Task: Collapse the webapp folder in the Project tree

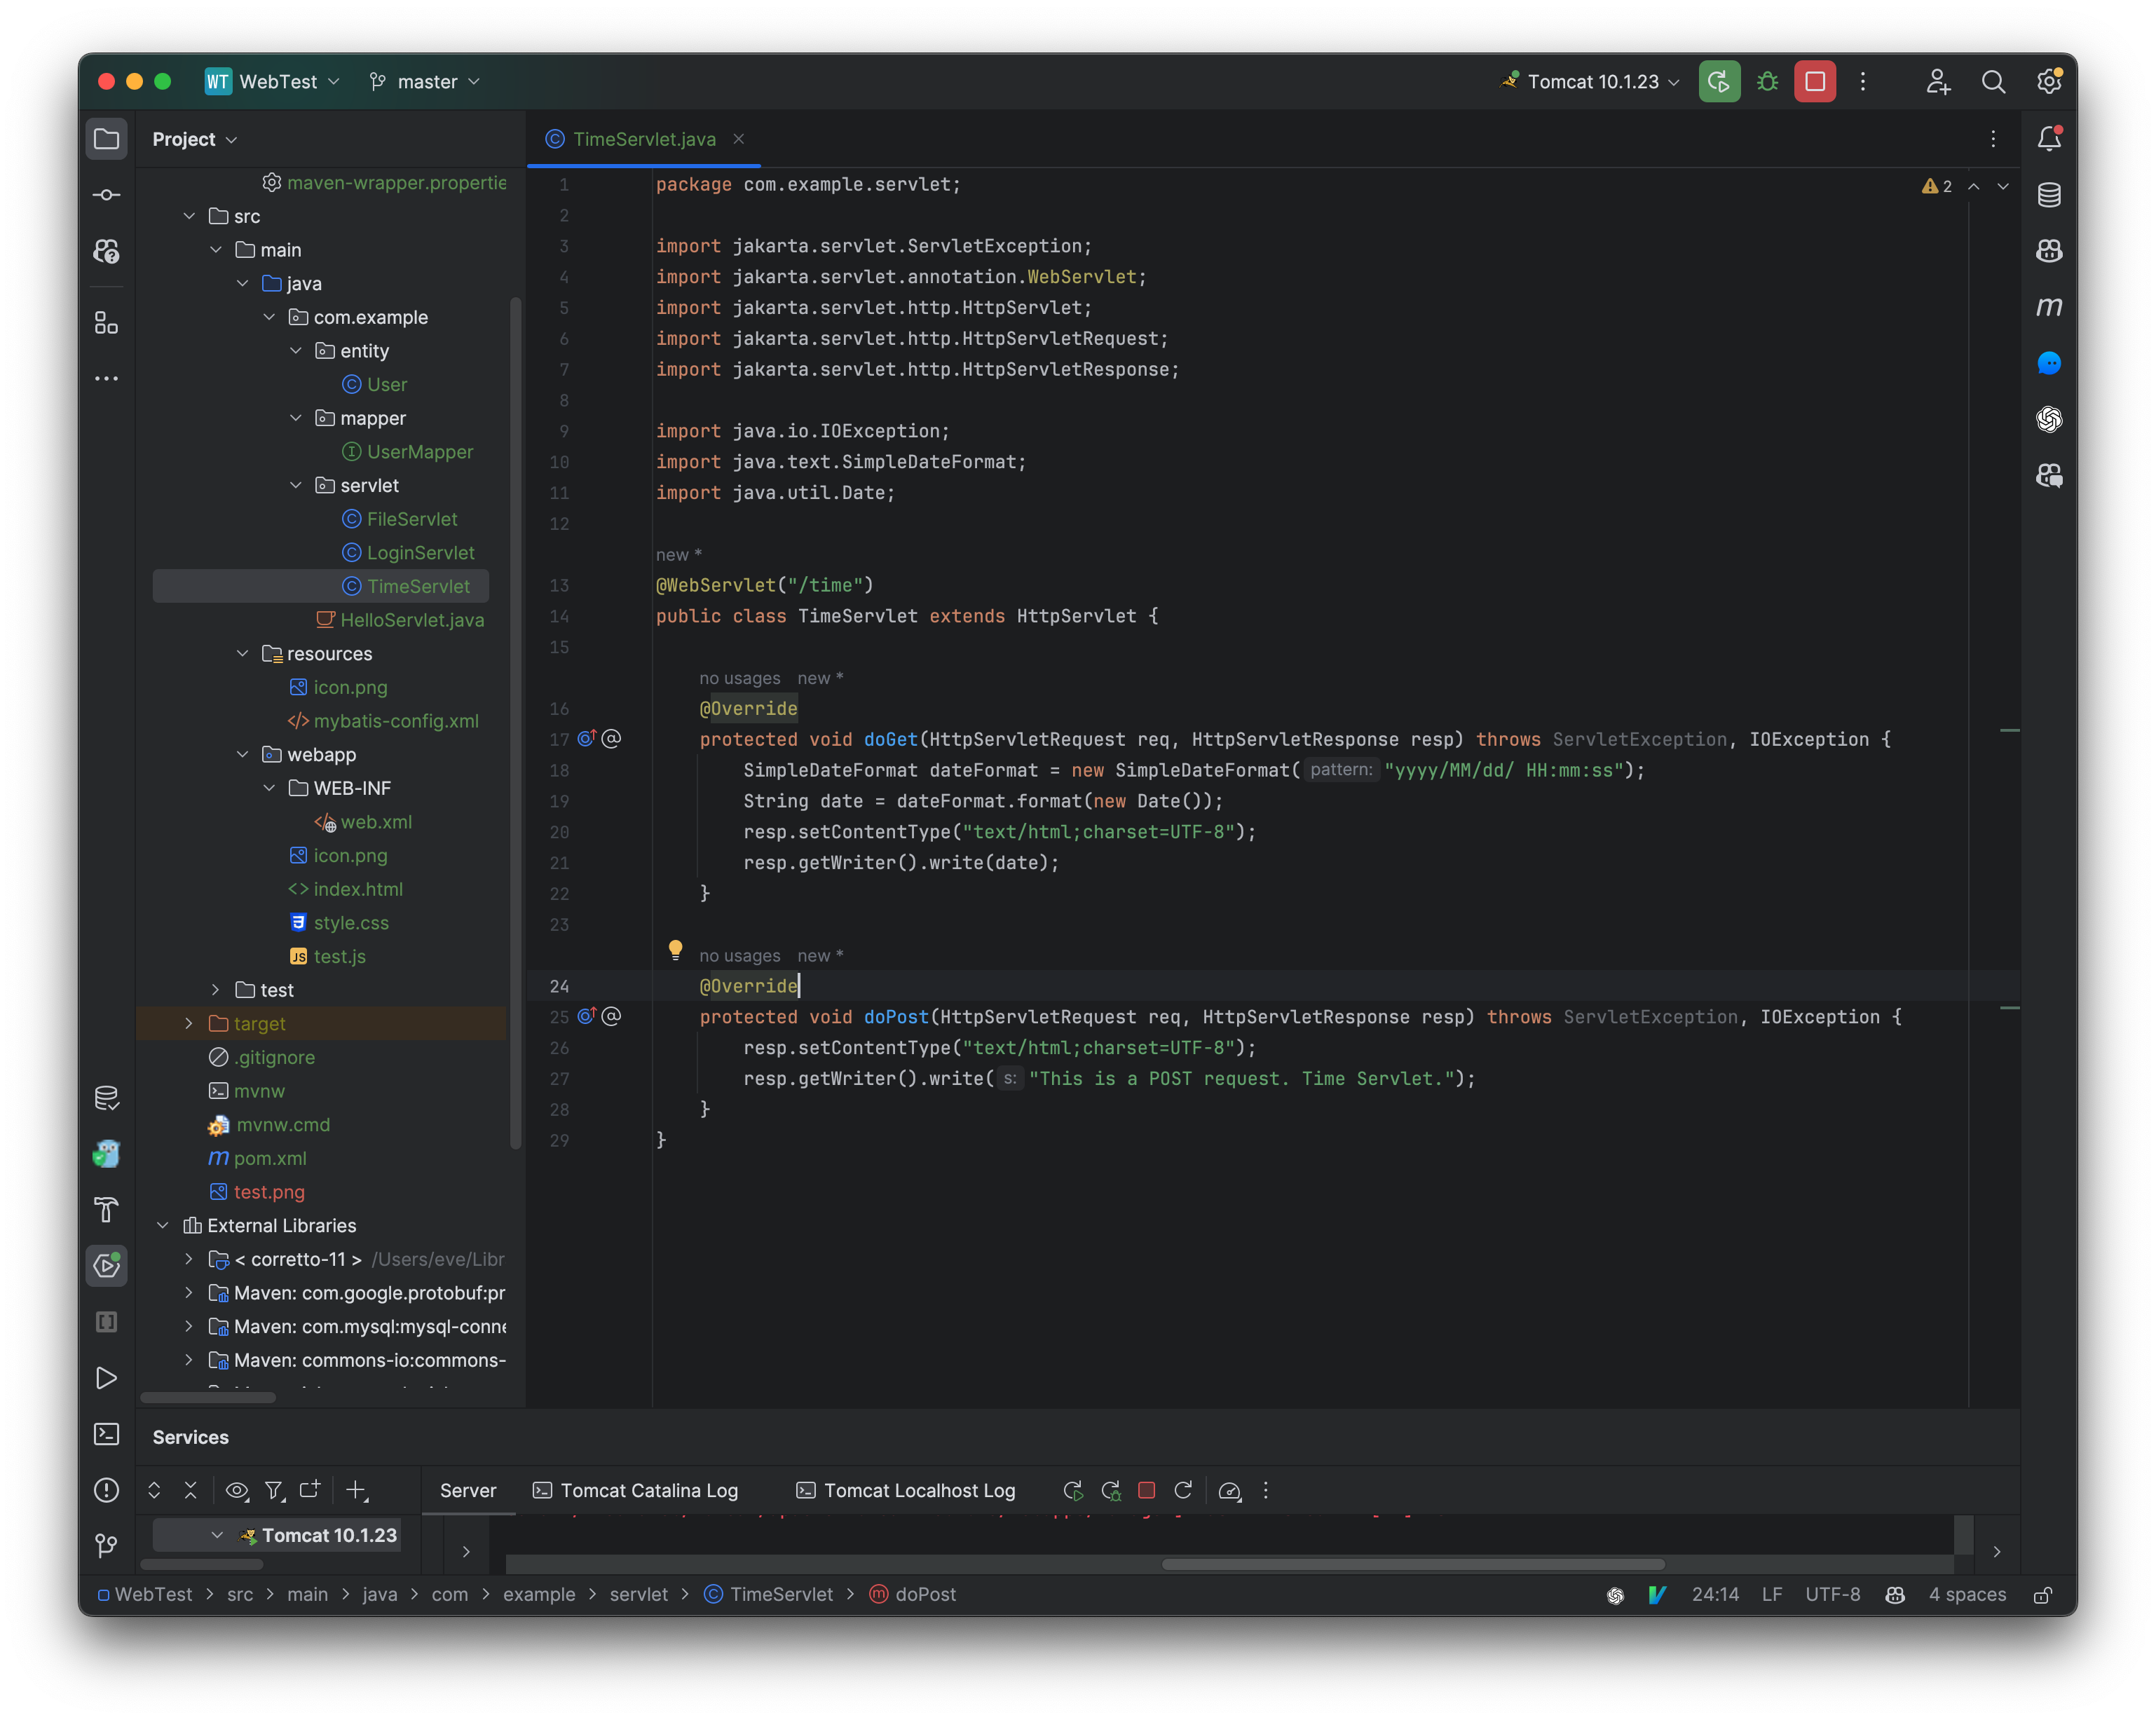Action: click(242, 754)
